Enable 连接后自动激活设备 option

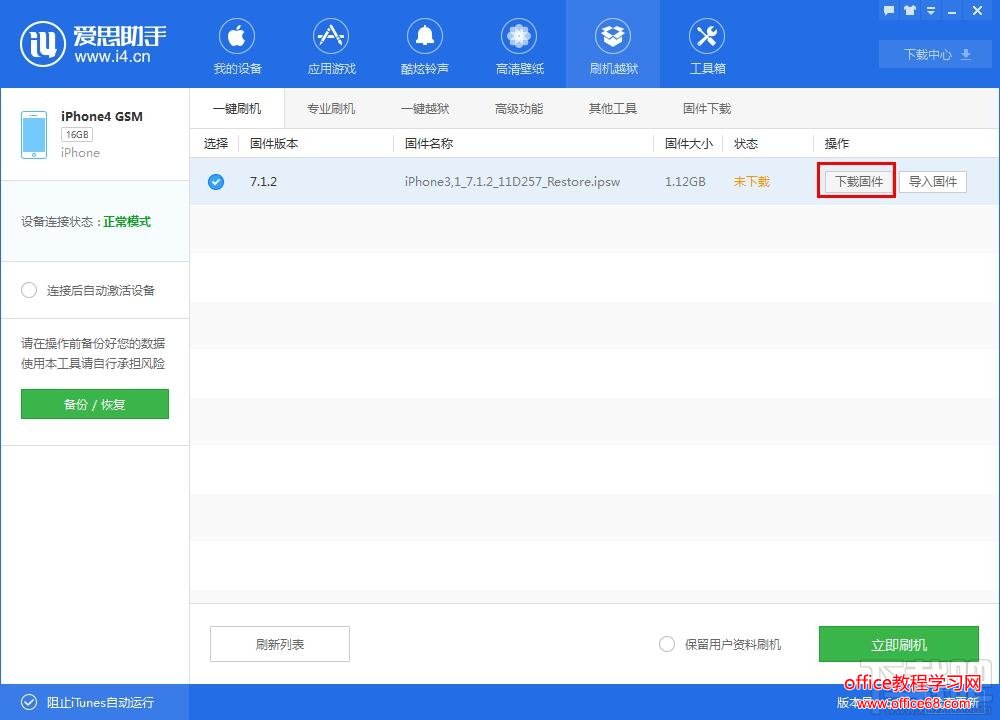coord(29,290)
